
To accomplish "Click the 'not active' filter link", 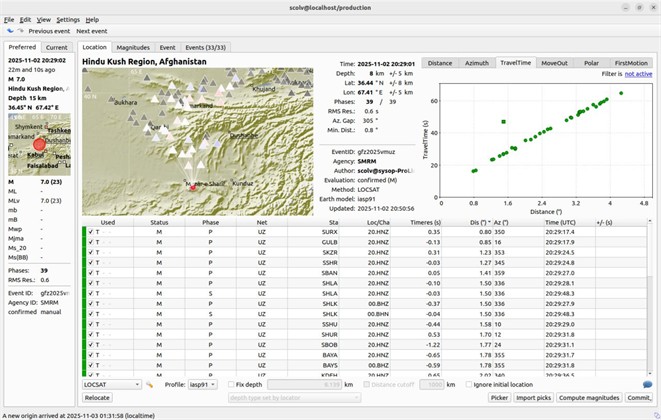I will coord(638,74).
